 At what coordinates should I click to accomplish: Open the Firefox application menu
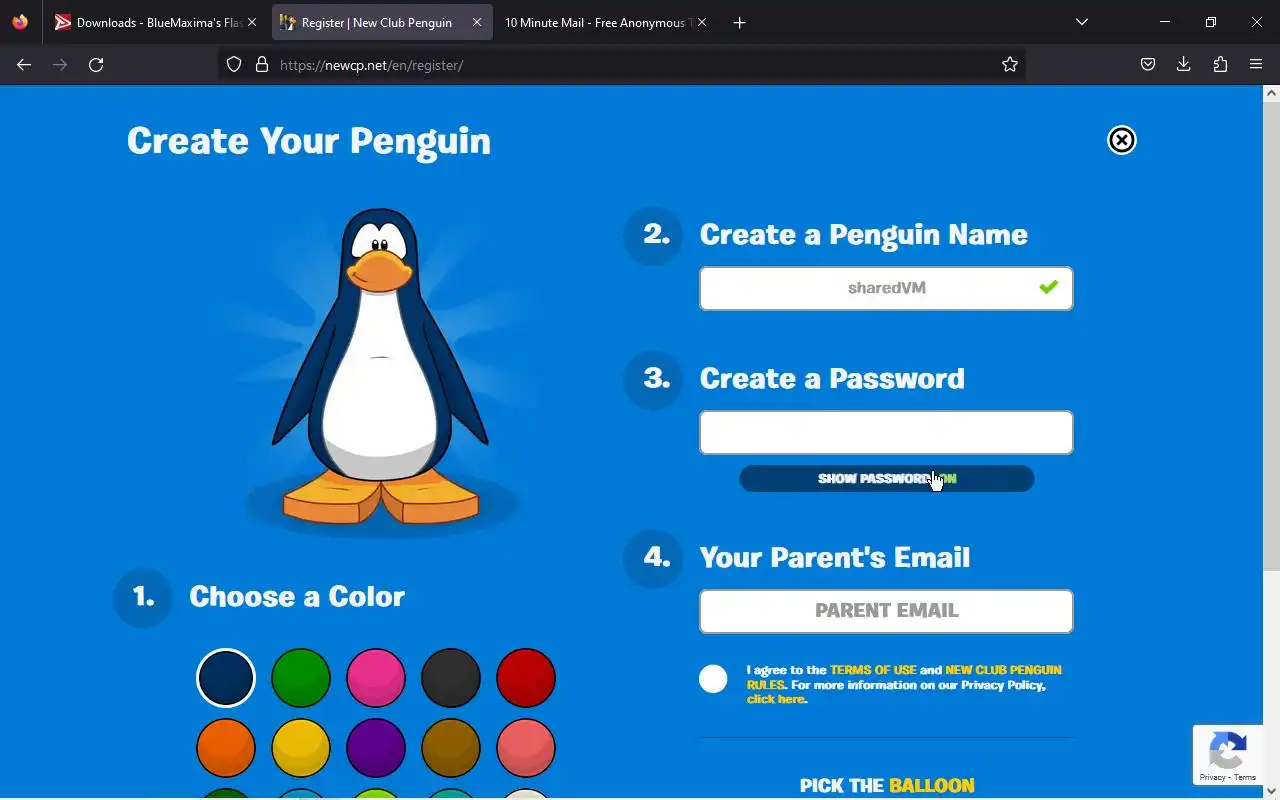pyautogui.click(x=1256, y=65)
